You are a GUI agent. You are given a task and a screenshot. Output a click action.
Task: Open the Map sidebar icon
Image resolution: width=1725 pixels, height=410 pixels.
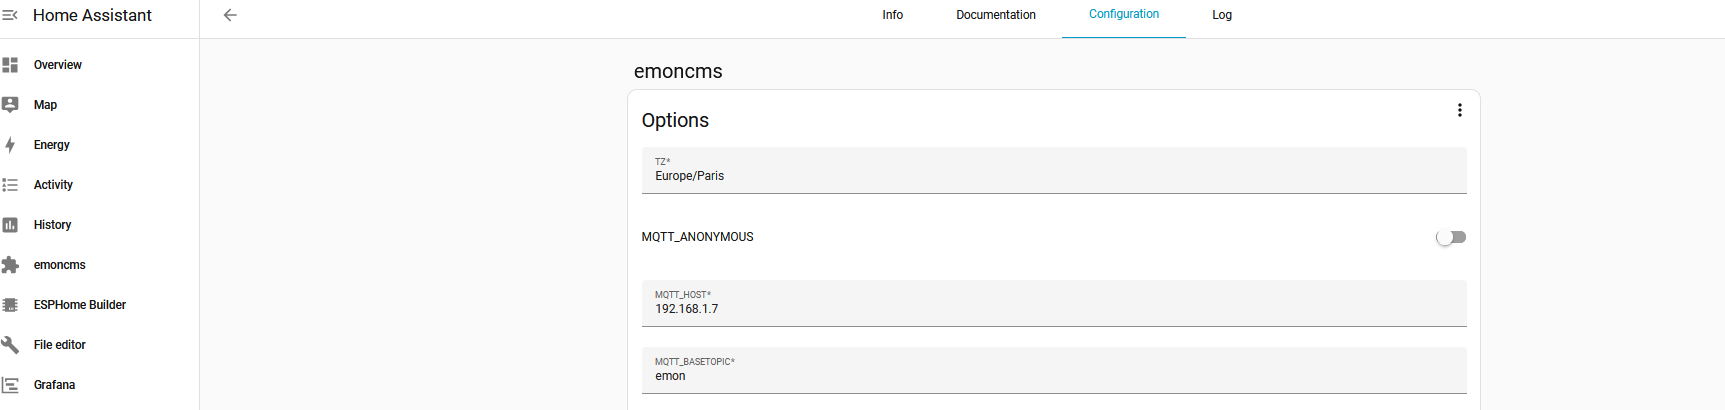pyautogui.click(x=10, y=105)
